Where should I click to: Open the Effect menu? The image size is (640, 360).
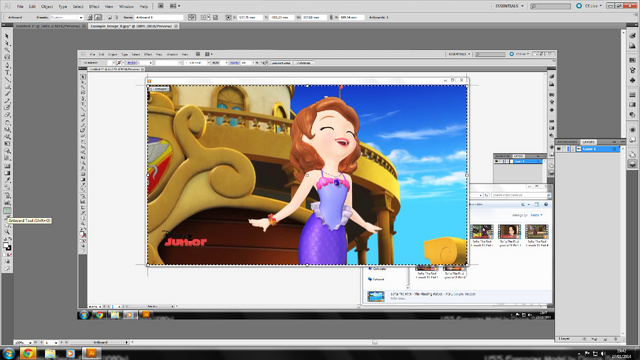click(94, 7)
